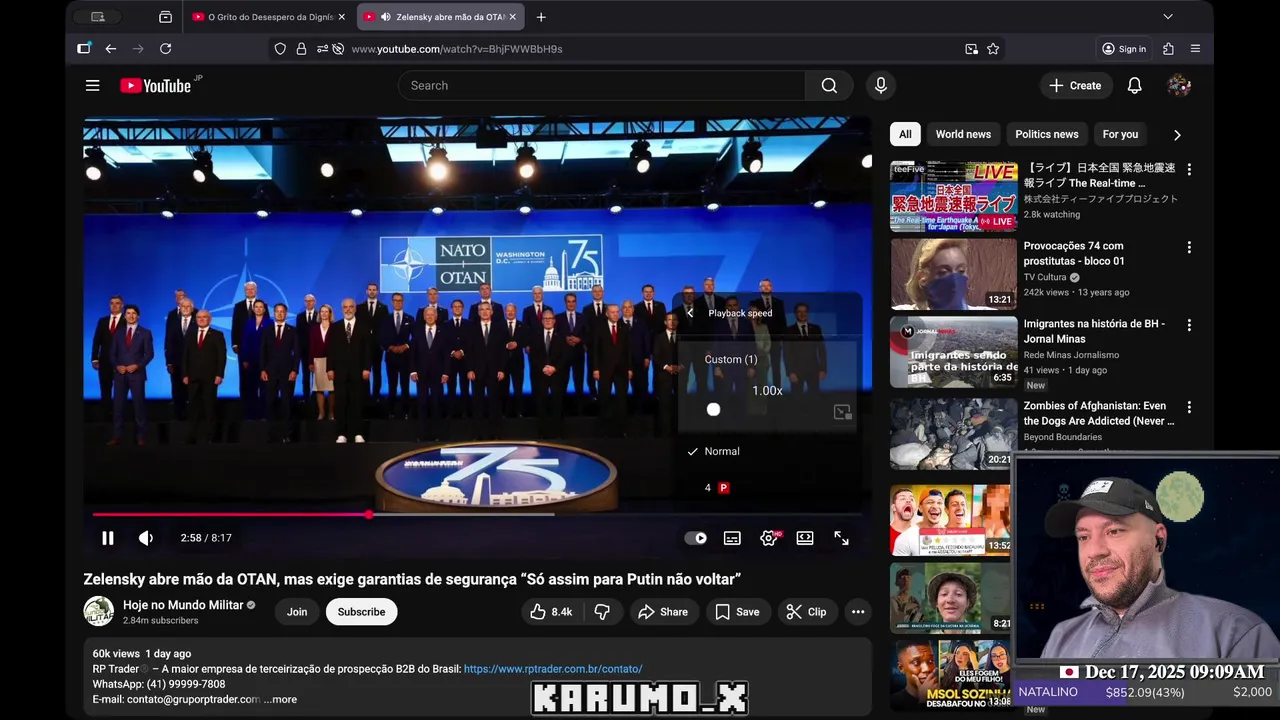Select the For you chip
The image size is (1280, 720).
[1120, 134]
